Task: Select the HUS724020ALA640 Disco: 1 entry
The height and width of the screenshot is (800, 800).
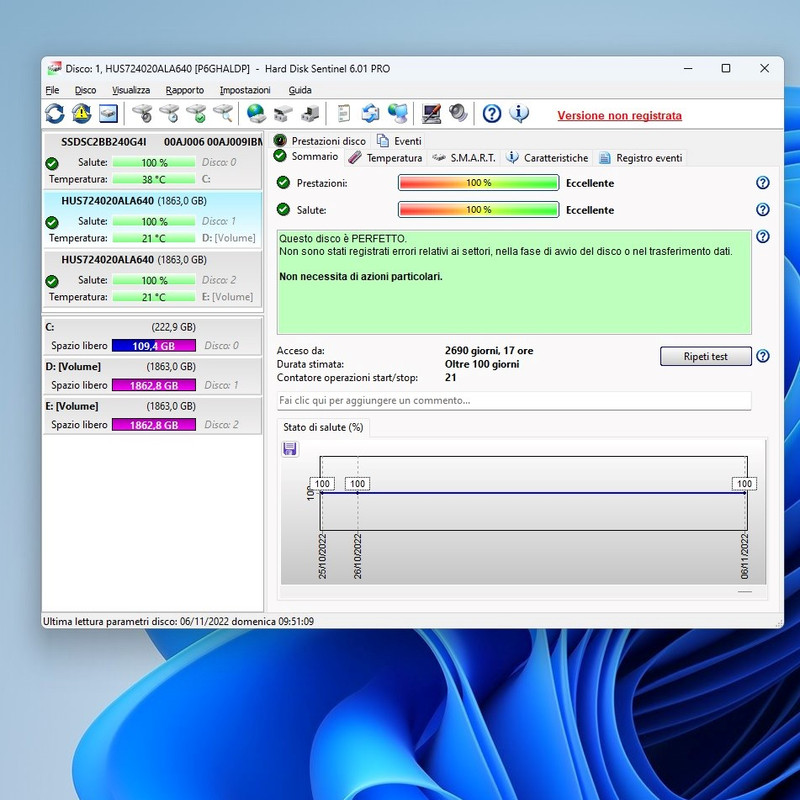Action: pyautogui.click(x=152, y=220)
